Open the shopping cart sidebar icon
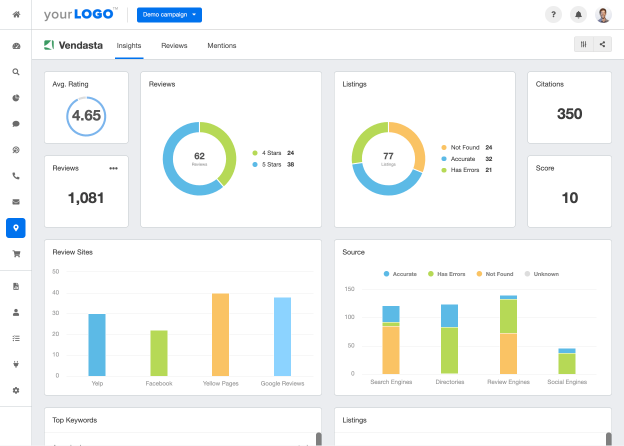624x446 pixels. [16, 254]
